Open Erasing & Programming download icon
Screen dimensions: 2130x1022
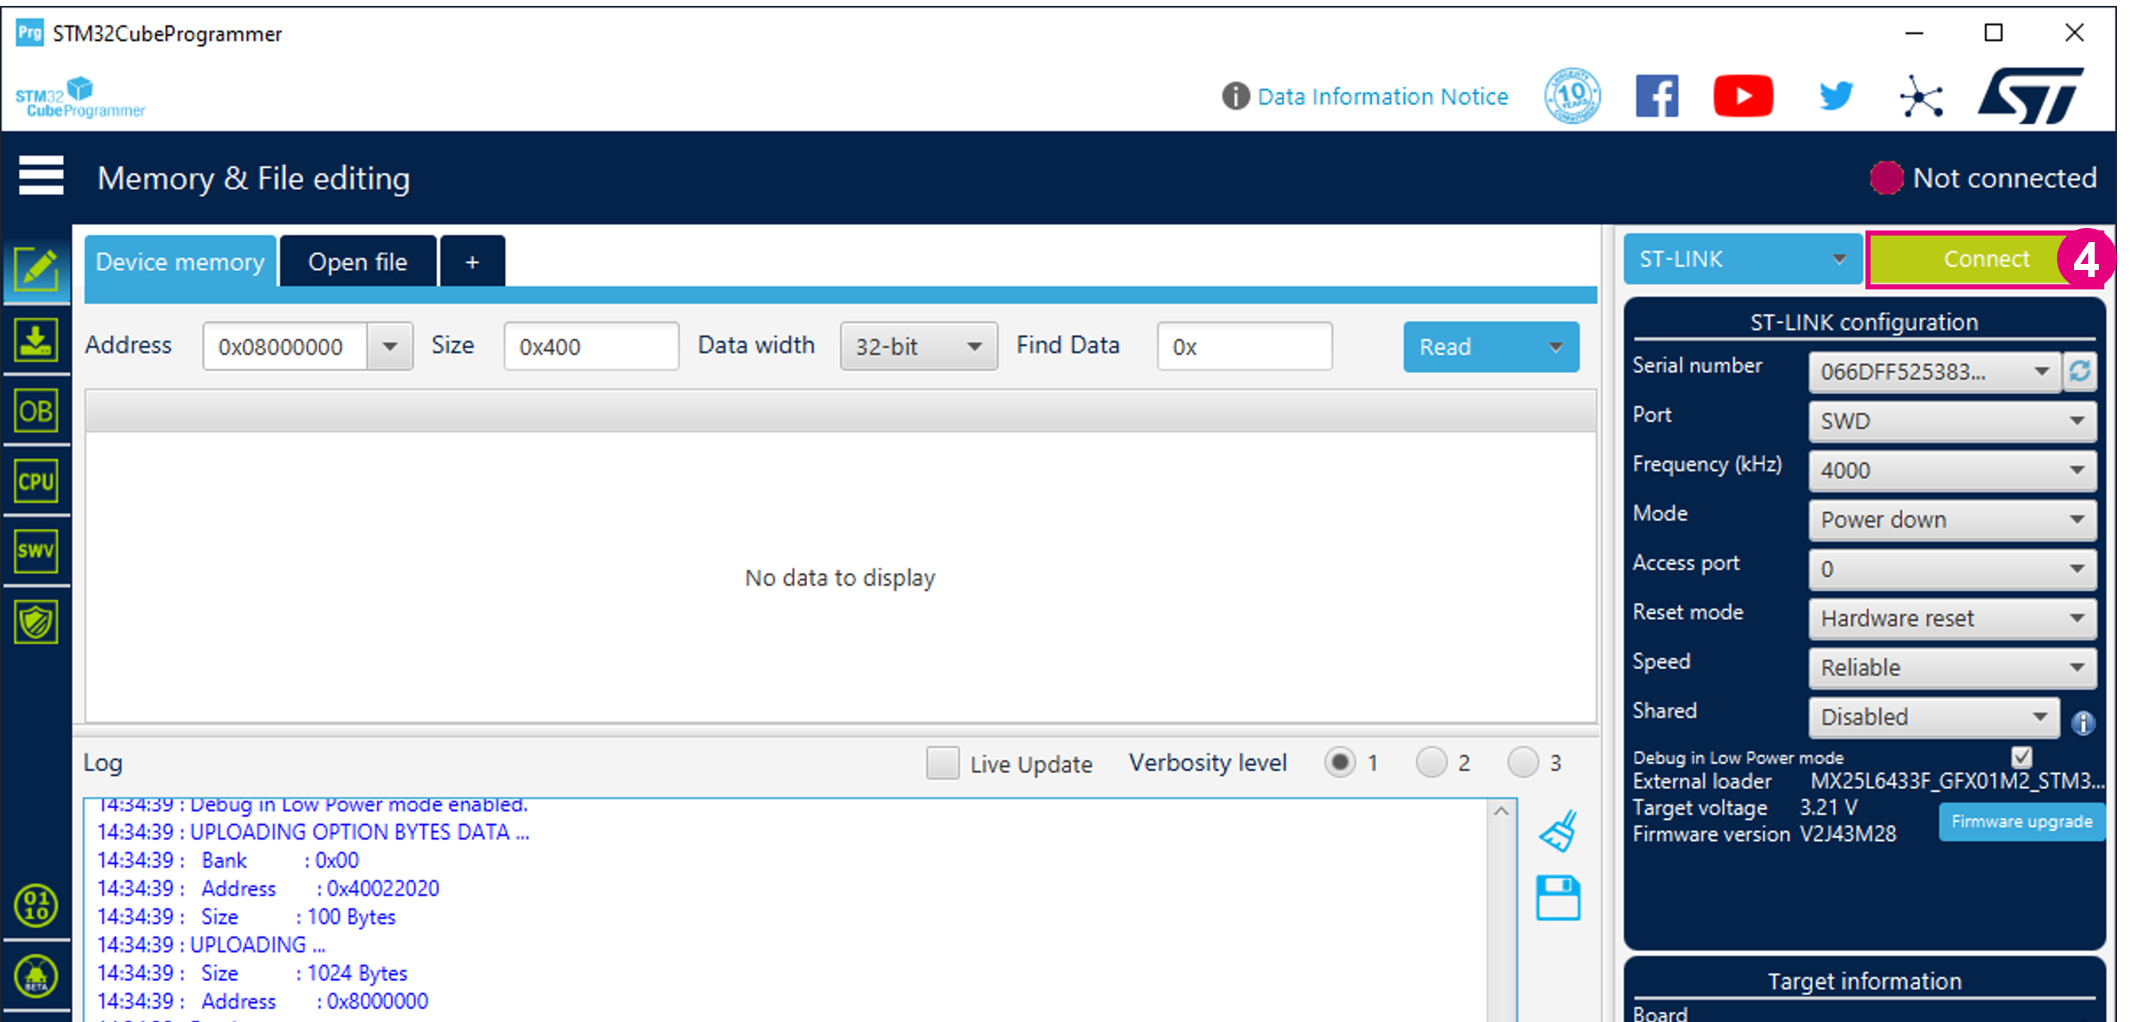pos(36,341)
